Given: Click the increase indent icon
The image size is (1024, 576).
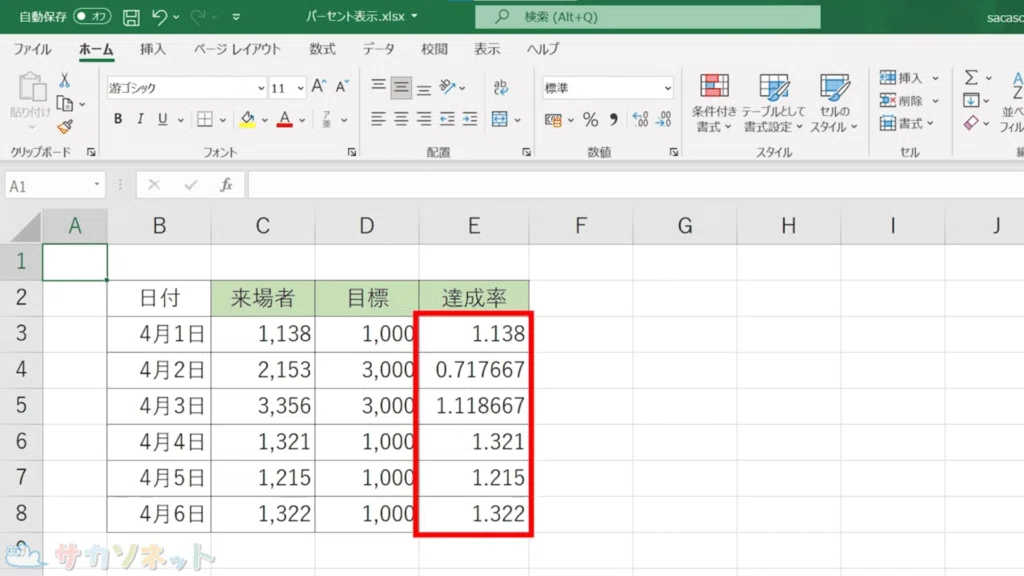Looking at the screenshot, I should click(470, 119).
